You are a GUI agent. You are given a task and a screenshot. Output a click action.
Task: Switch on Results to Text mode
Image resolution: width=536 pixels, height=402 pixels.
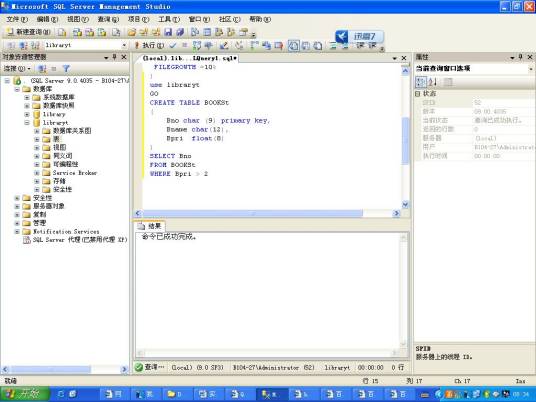tap(293, 45)
